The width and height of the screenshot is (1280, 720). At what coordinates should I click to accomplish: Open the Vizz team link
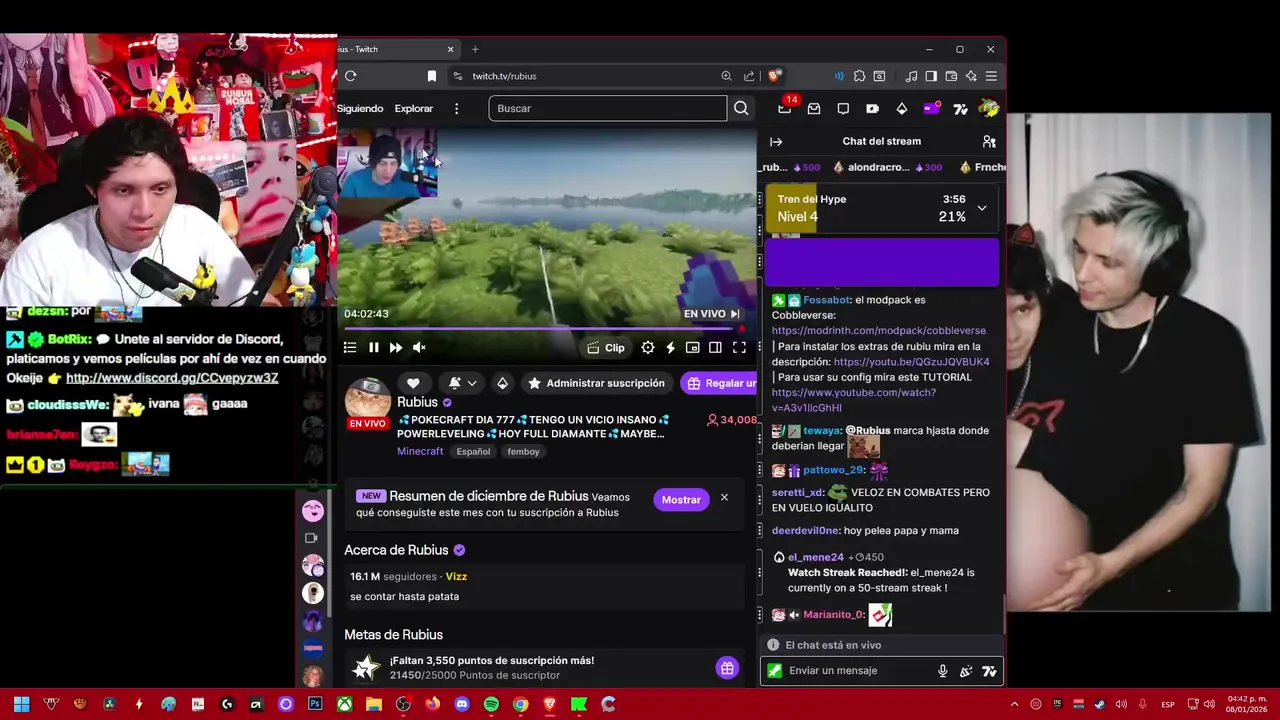(456, 576)
